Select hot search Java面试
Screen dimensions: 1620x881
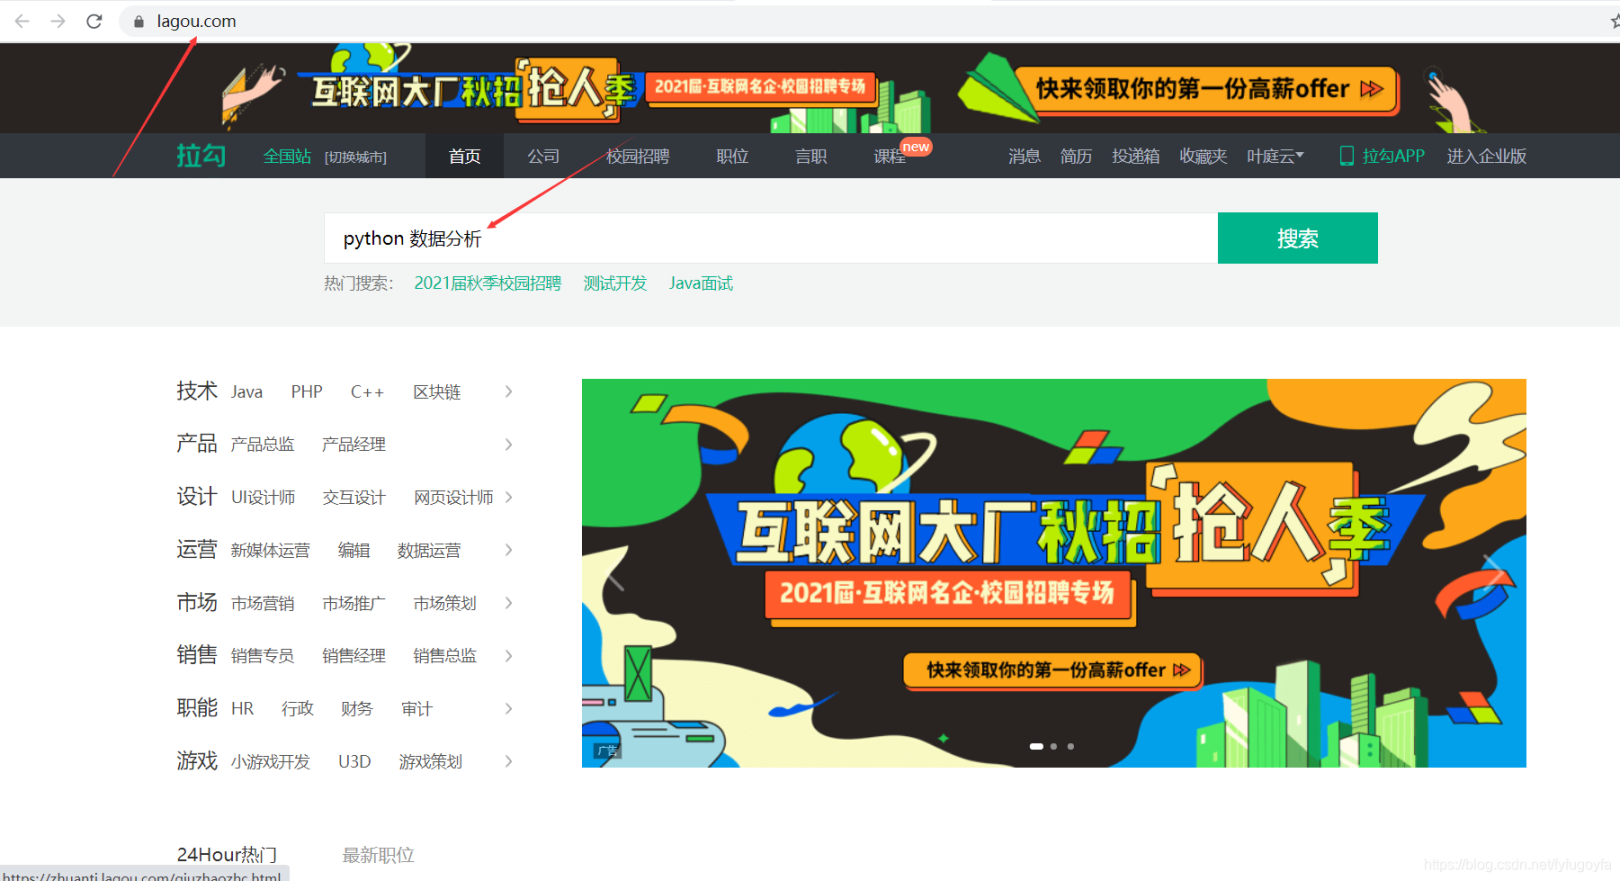coord(701,283)
